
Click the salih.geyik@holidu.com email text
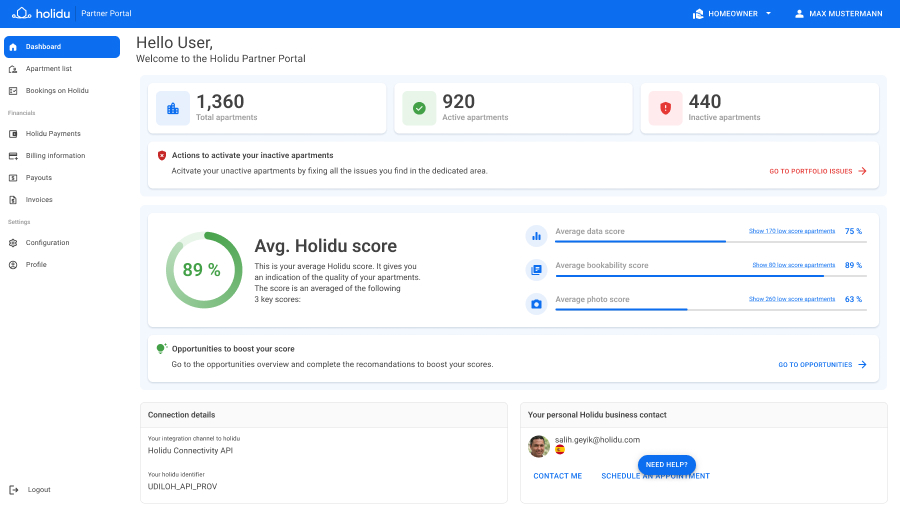[x=597, y=440]
